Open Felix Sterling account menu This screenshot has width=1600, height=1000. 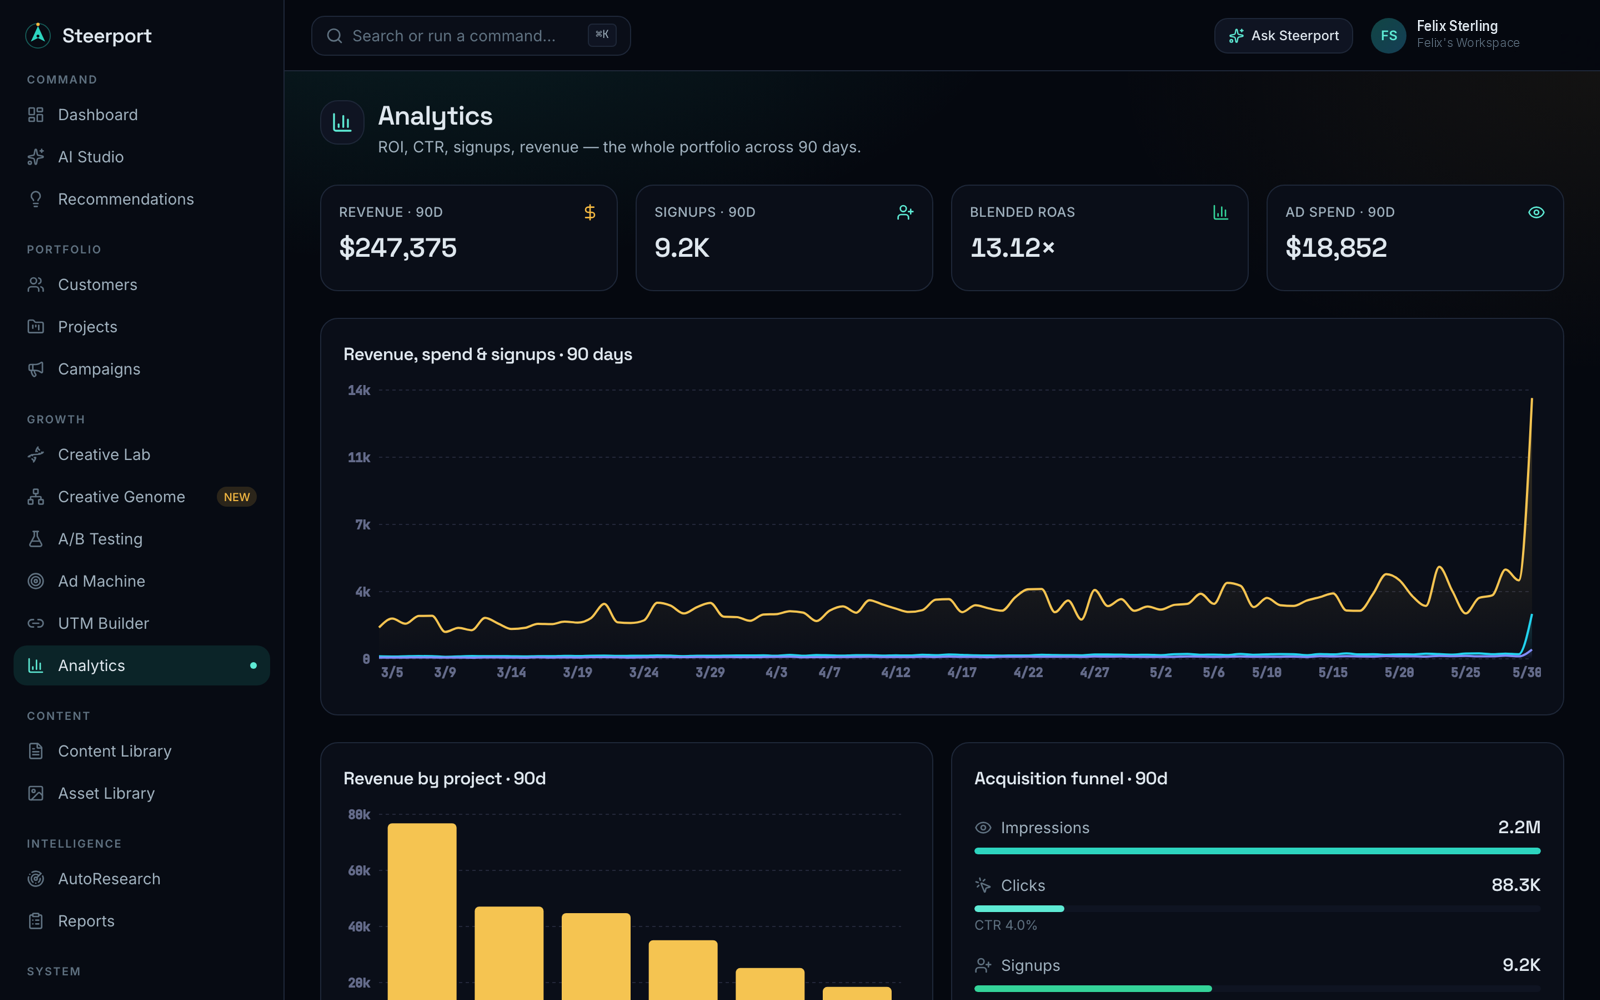click(x=1446, y=35)
